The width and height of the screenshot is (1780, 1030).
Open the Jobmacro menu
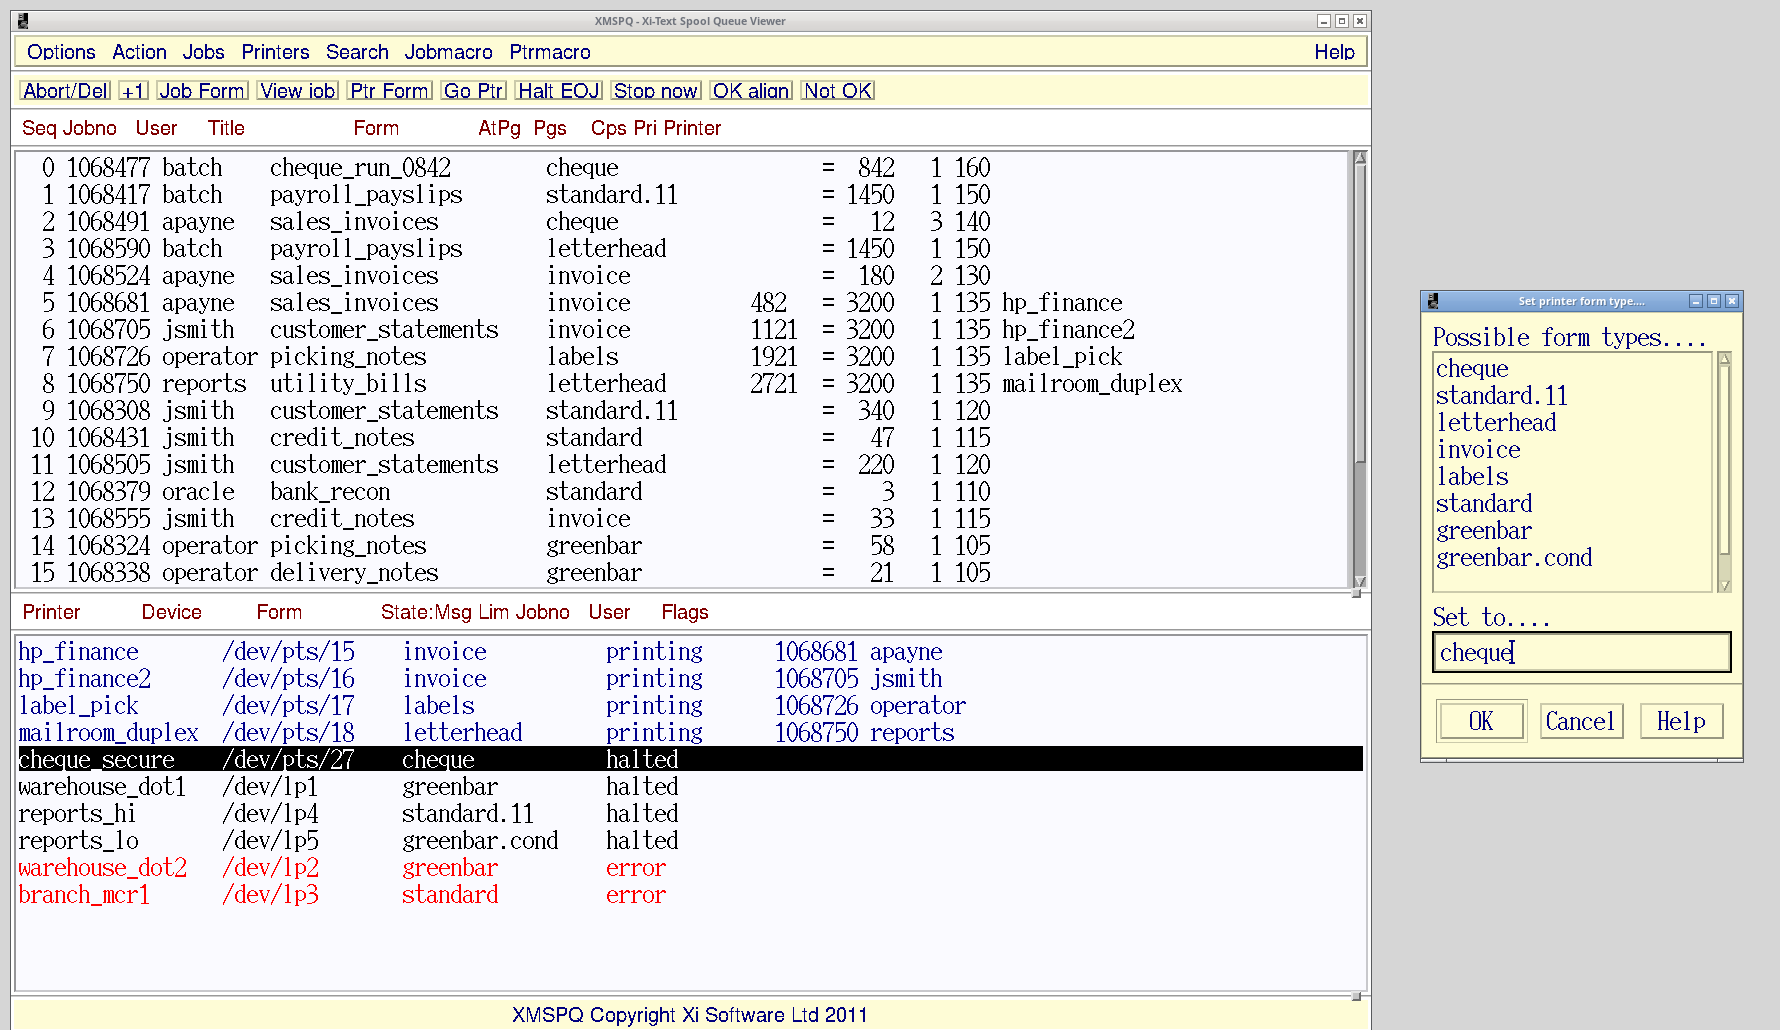448,52
